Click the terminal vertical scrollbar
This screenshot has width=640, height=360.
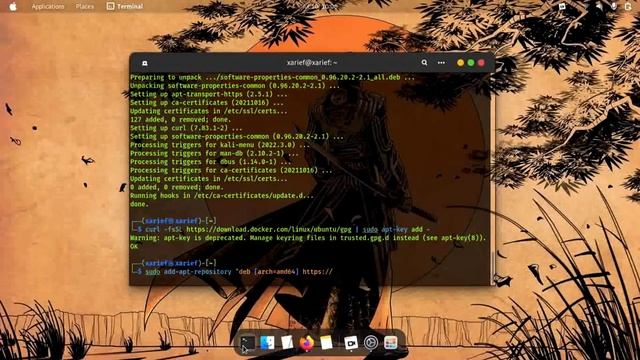pos(493,267)
